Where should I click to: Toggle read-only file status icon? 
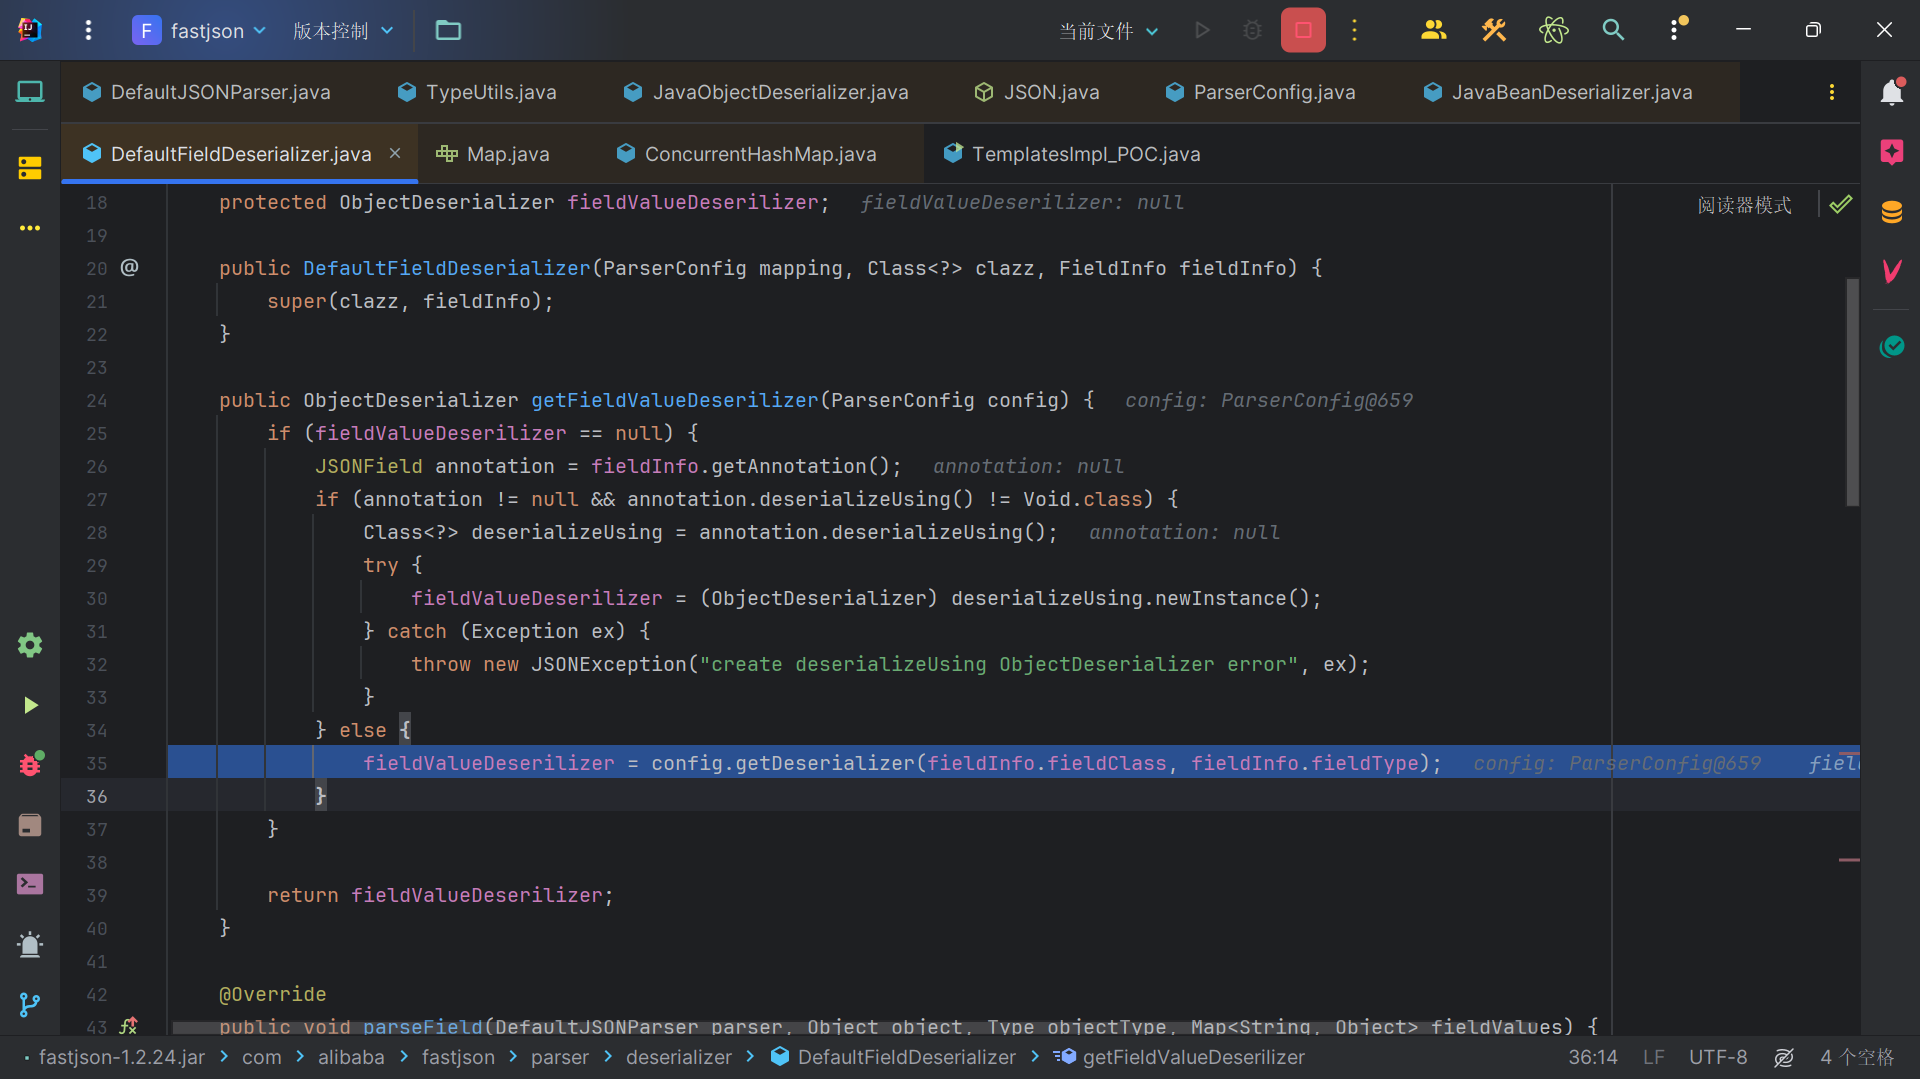click(x=1784, y=1057)
